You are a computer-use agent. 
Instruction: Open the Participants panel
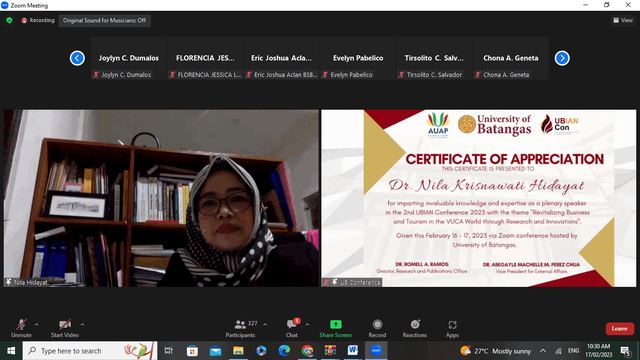tap(240, 328)
